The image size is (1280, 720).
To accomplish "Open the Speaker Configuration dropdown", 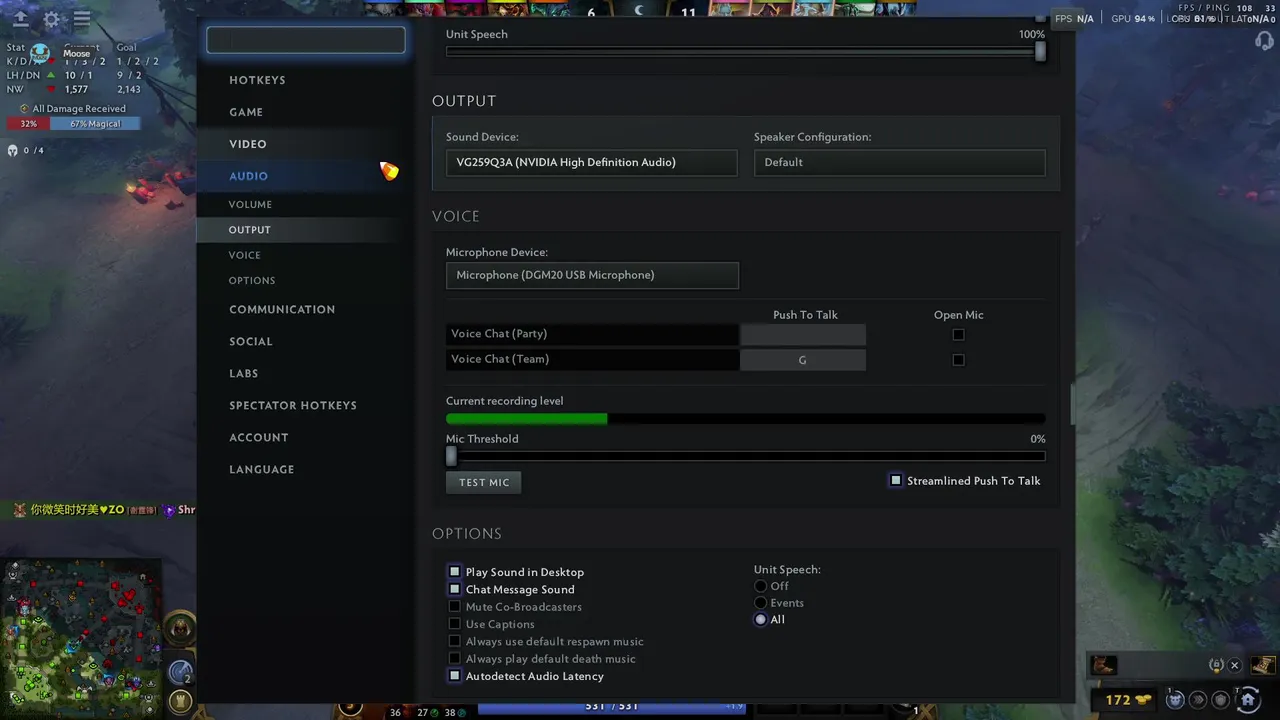I will click(x=899, y=162).
